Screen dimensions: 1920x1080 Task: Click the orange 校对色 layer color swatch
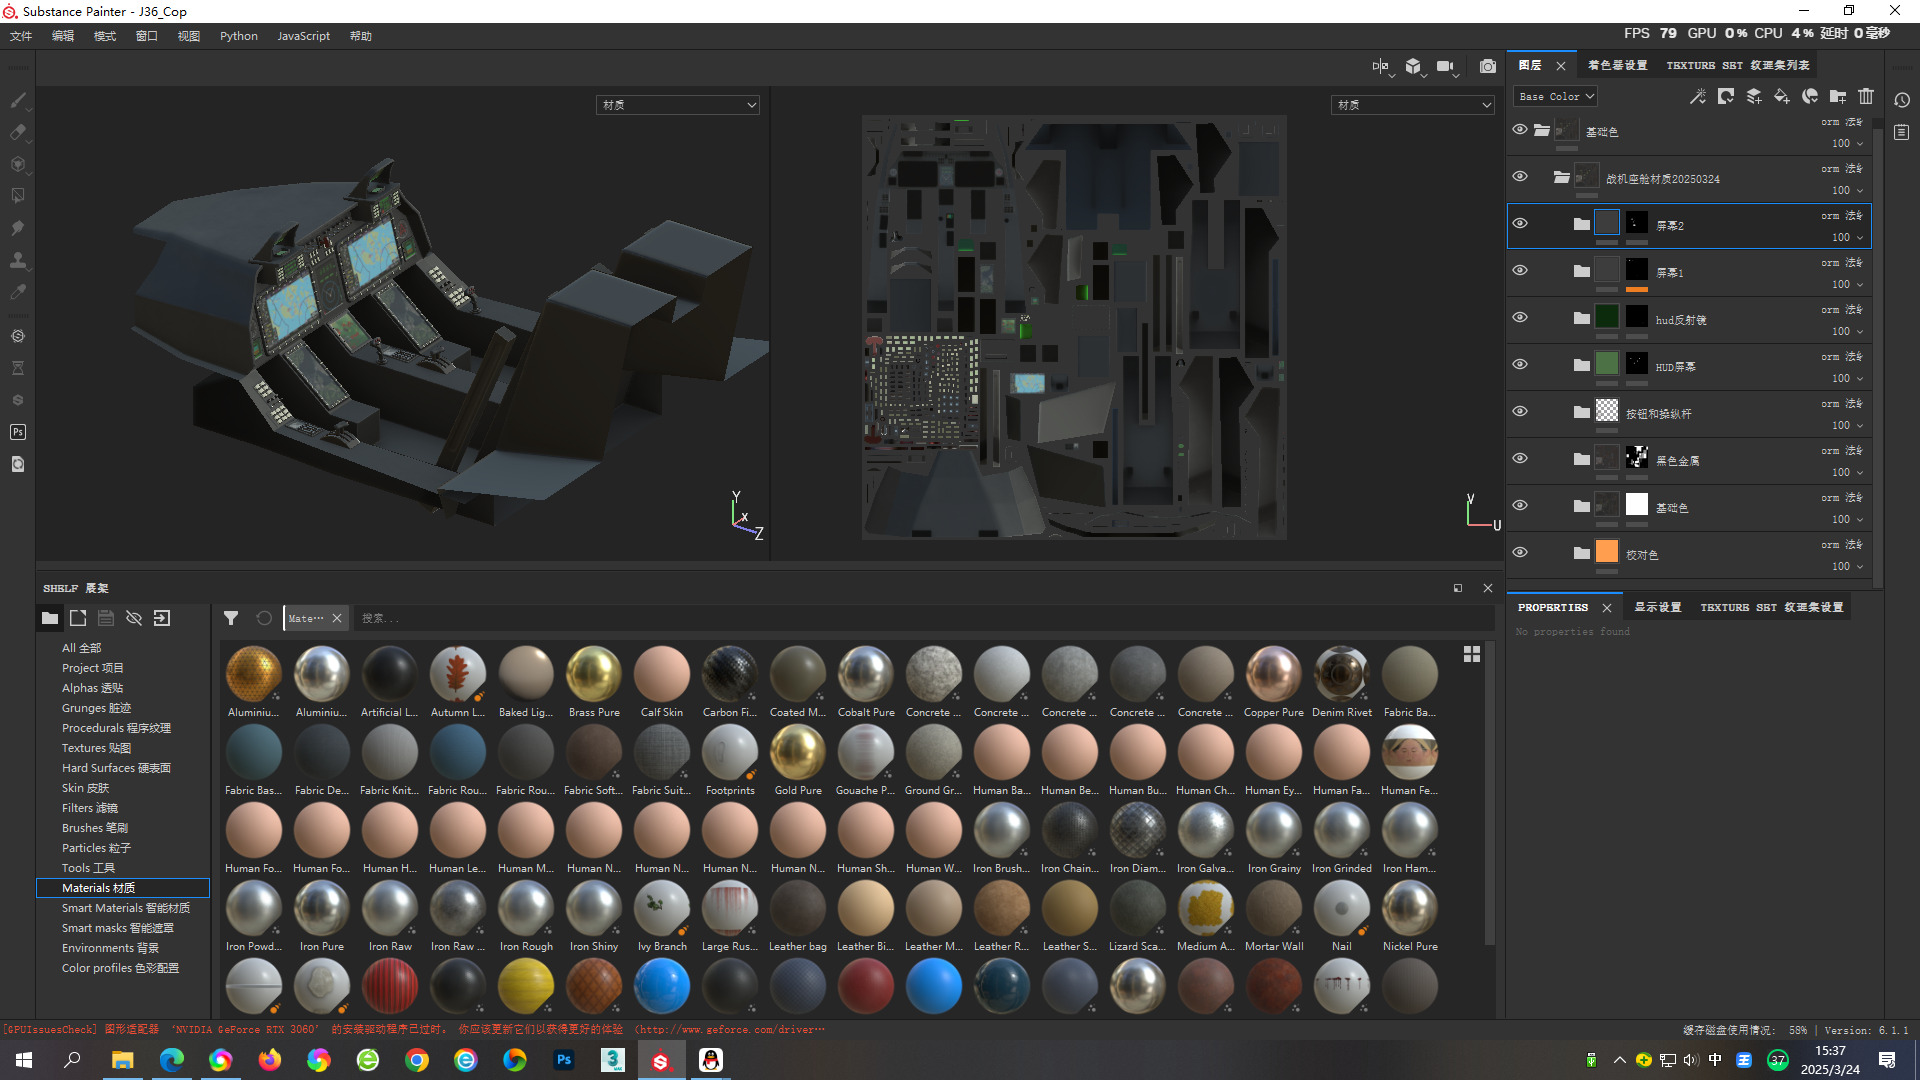click(x=1606, y=553)
